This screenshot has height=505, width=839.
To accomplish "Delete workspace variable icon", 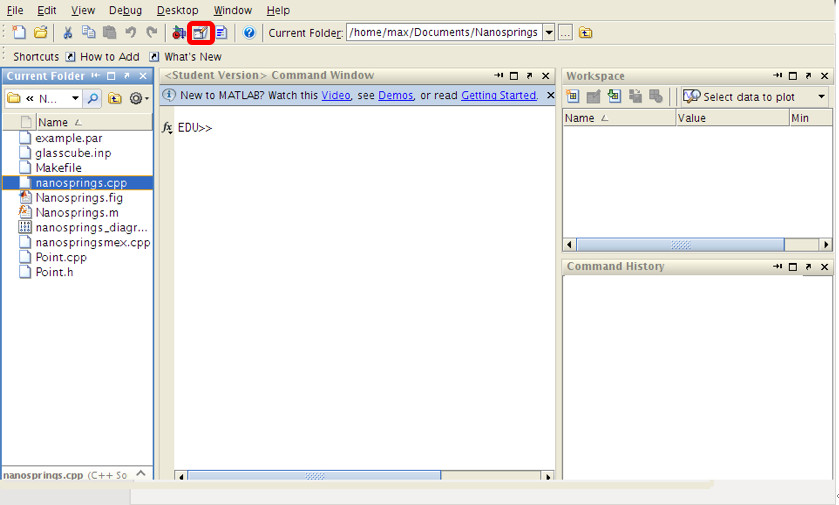I will (x=655, y=96).
